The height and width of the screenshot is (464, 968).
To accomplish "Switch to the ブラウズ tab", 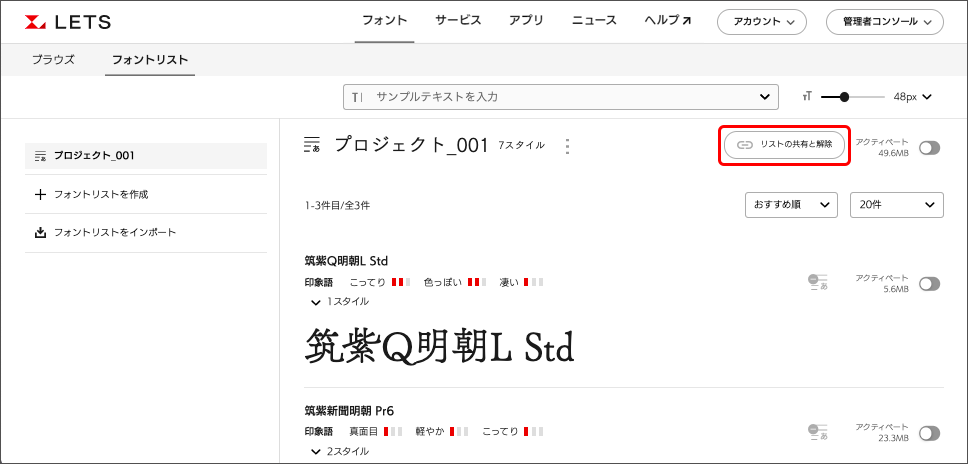I will (x=53, y=60).
